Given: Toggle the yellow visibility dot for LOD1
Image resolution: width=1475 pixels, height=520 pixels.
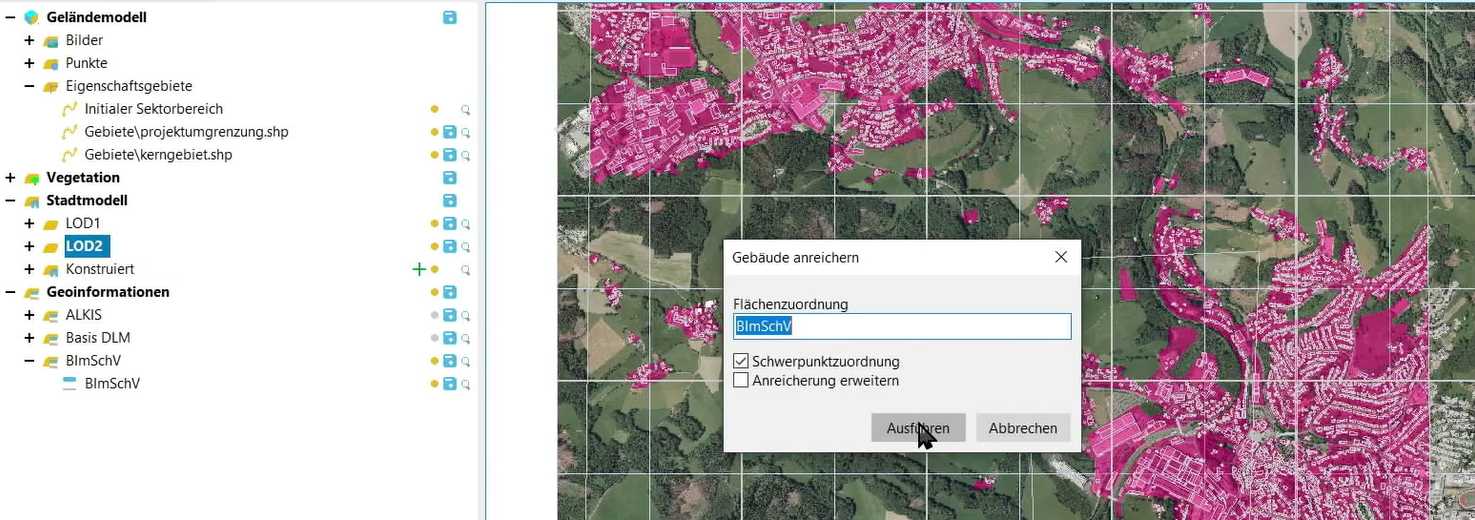Looking at the screenshot, I should point(434,224).
